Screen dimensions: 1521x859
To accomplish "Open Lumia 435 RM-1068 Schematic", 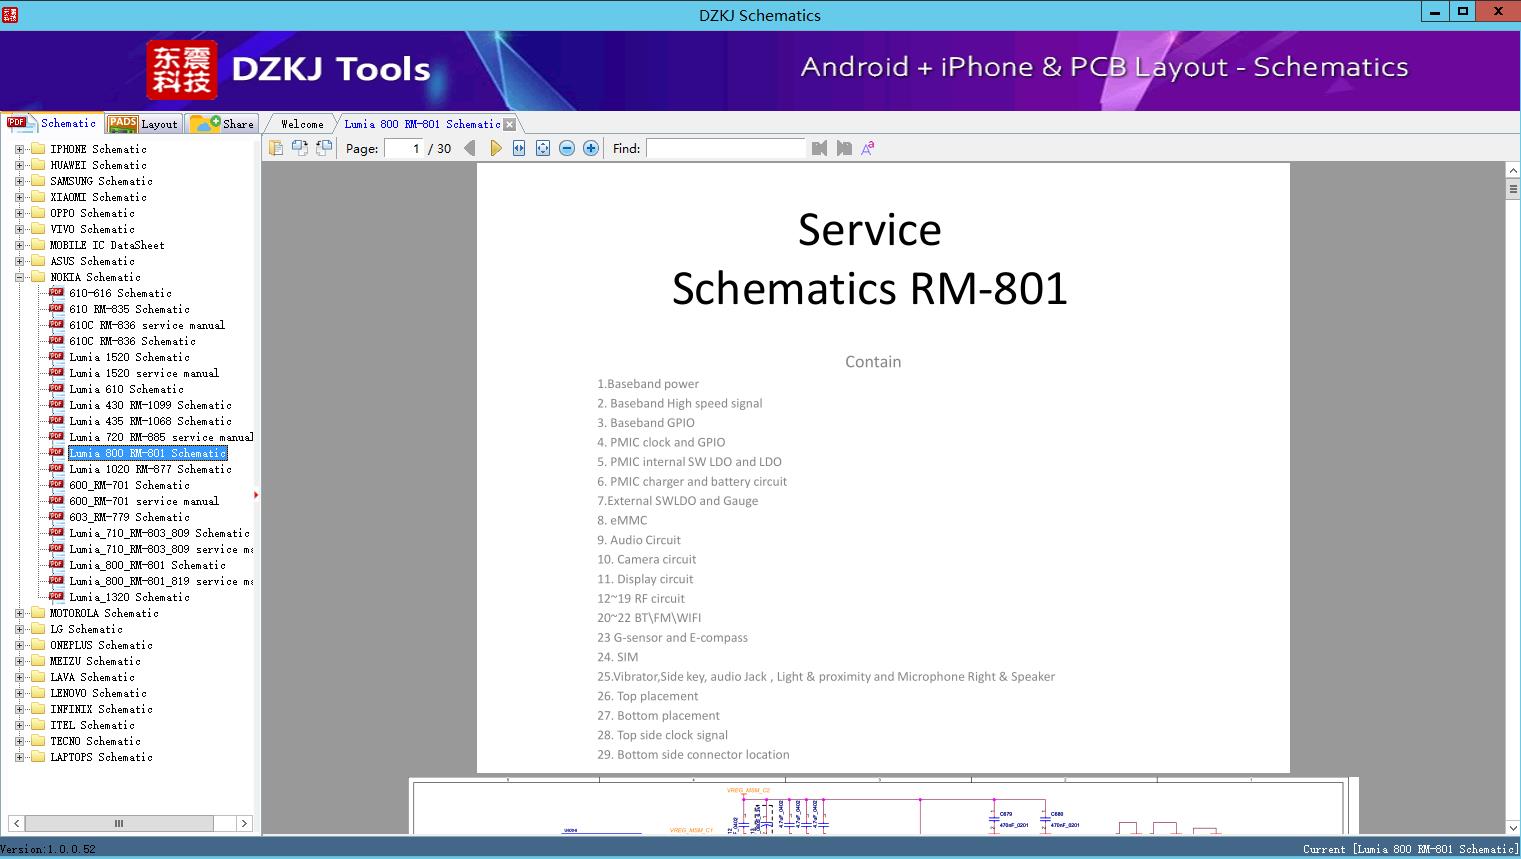I will coord(150,421).
